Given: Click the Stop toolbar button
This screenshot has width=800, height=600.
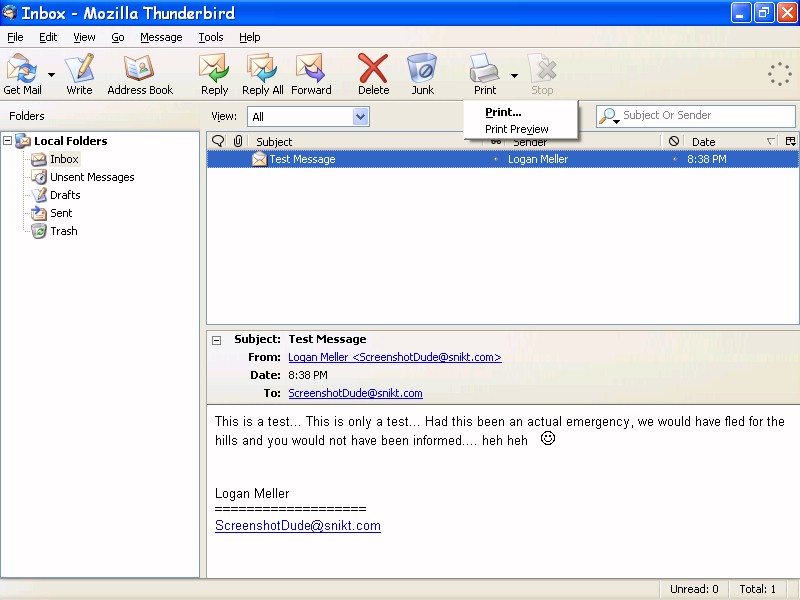Looking at the screenshot, I should [x=542, y=73].
